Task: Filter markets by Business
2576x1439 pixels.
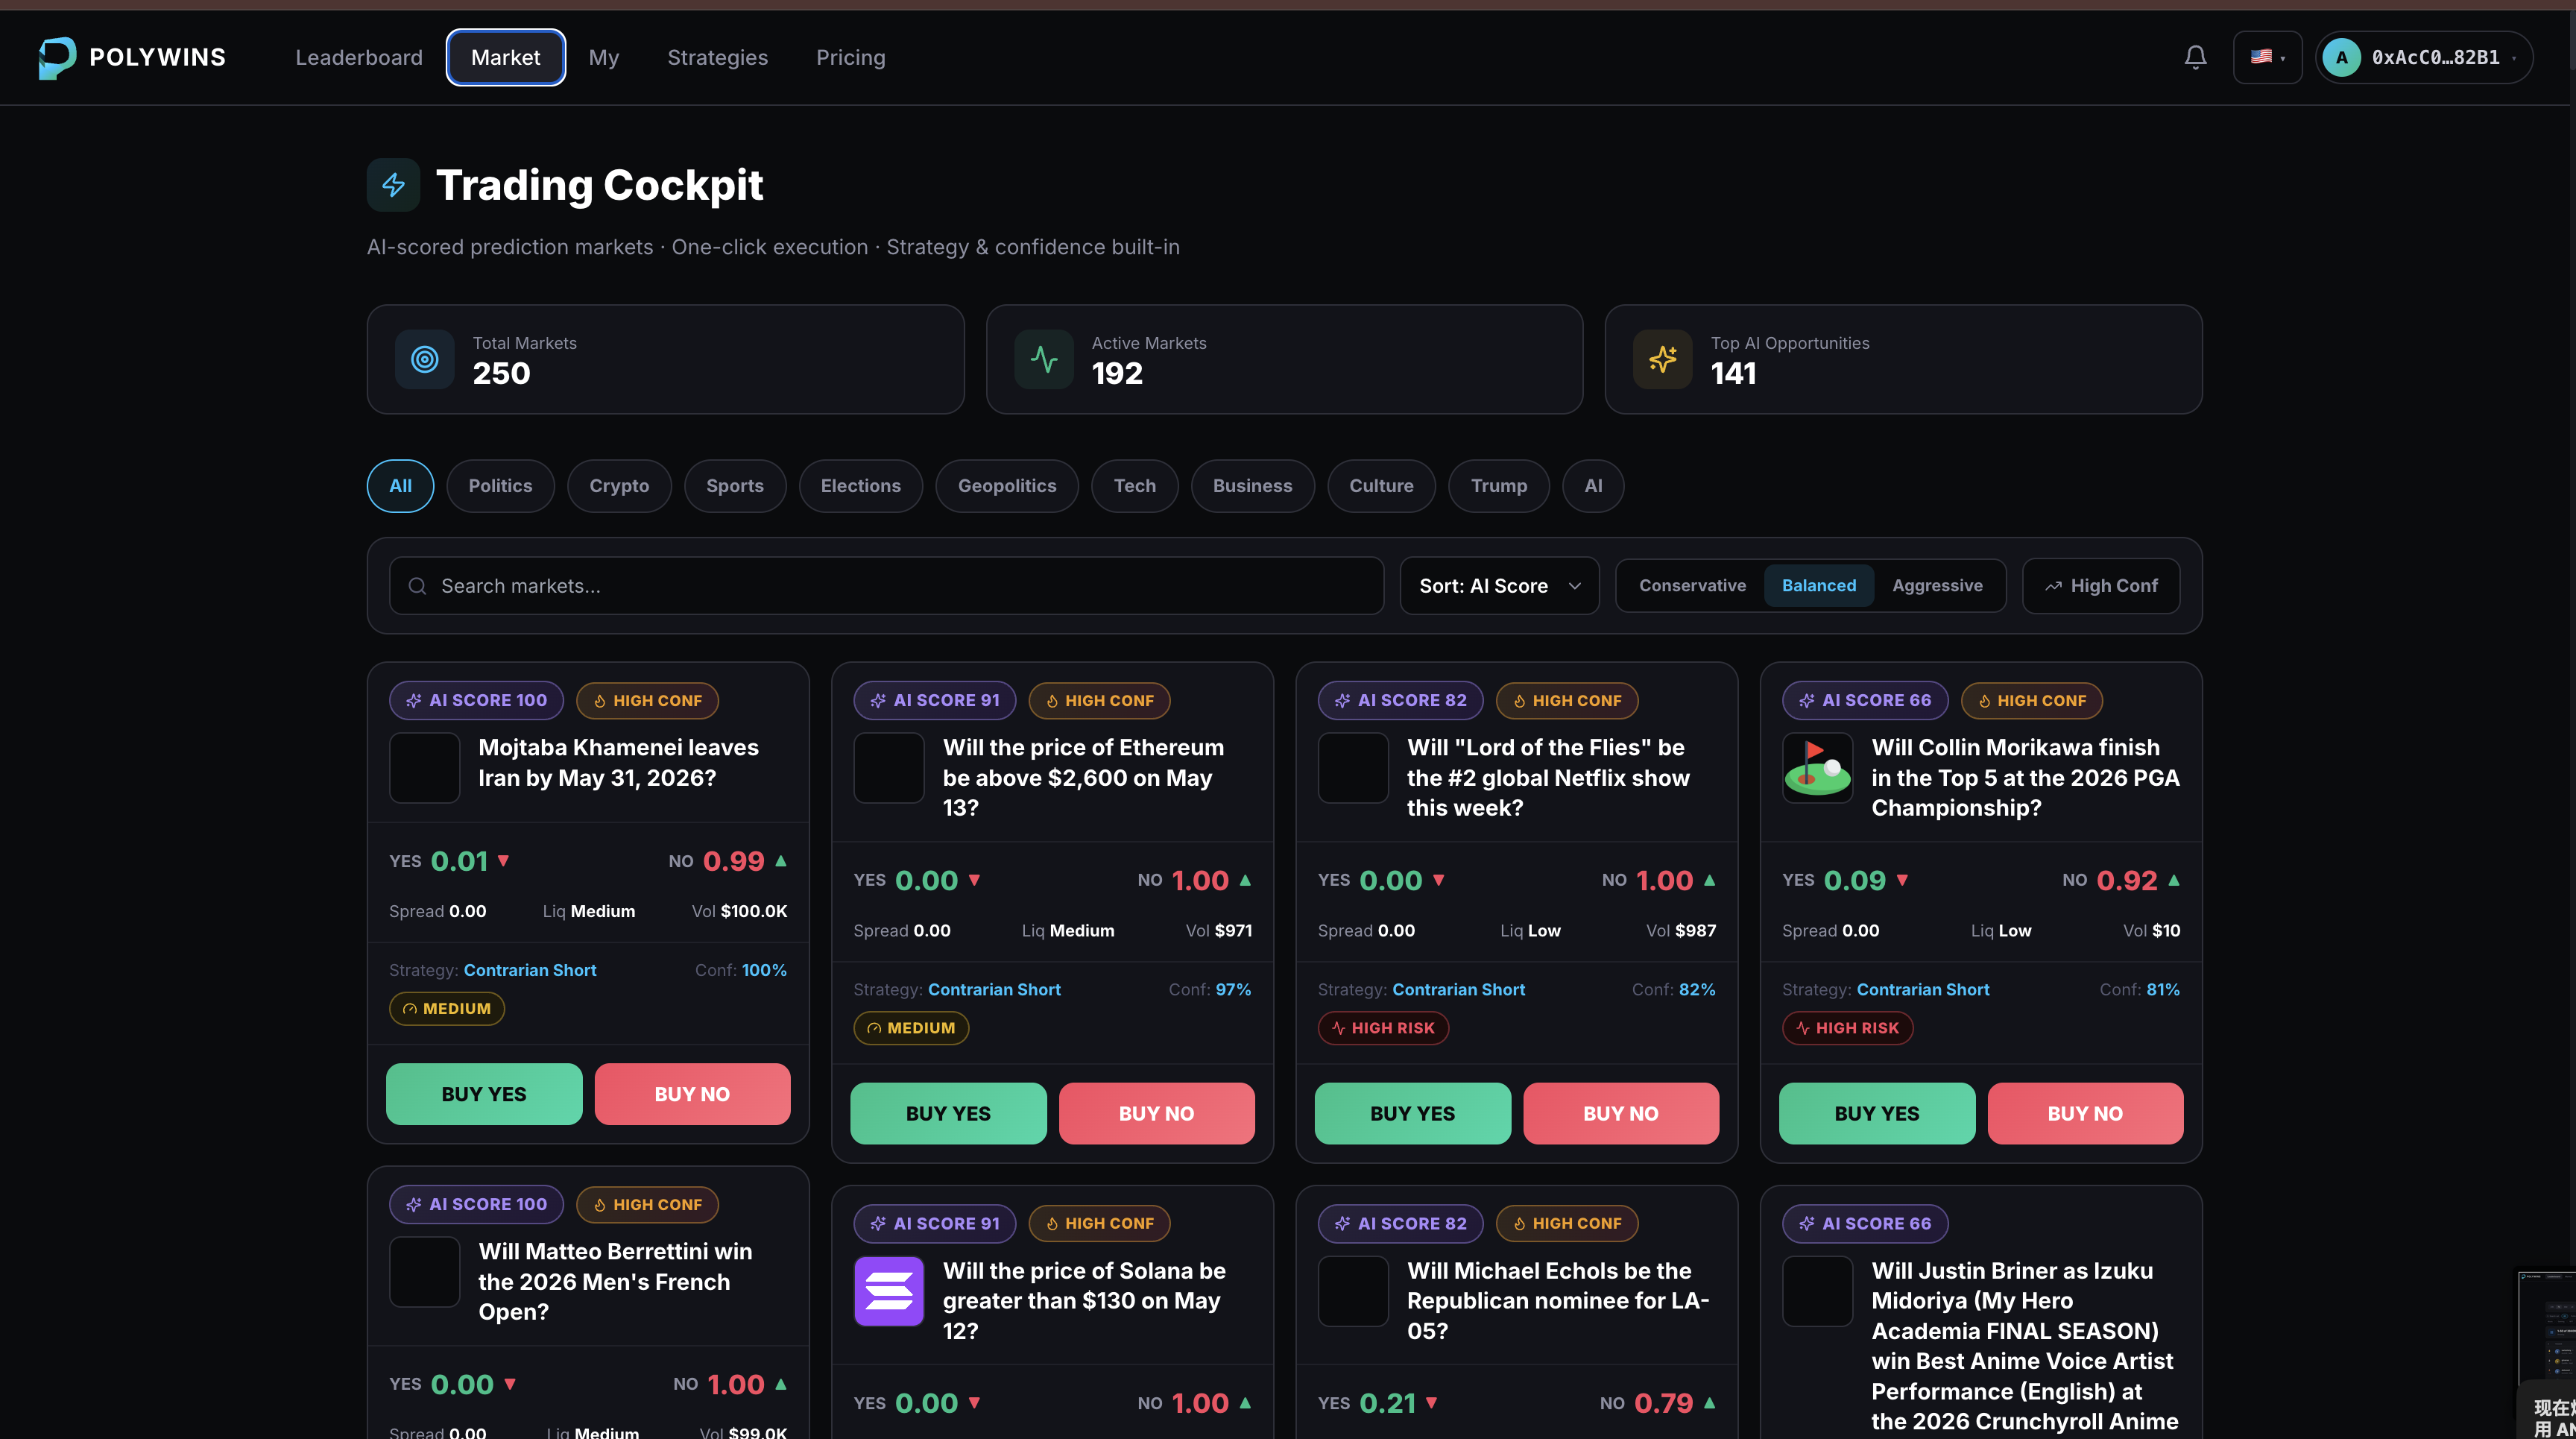Action: 1253,486
